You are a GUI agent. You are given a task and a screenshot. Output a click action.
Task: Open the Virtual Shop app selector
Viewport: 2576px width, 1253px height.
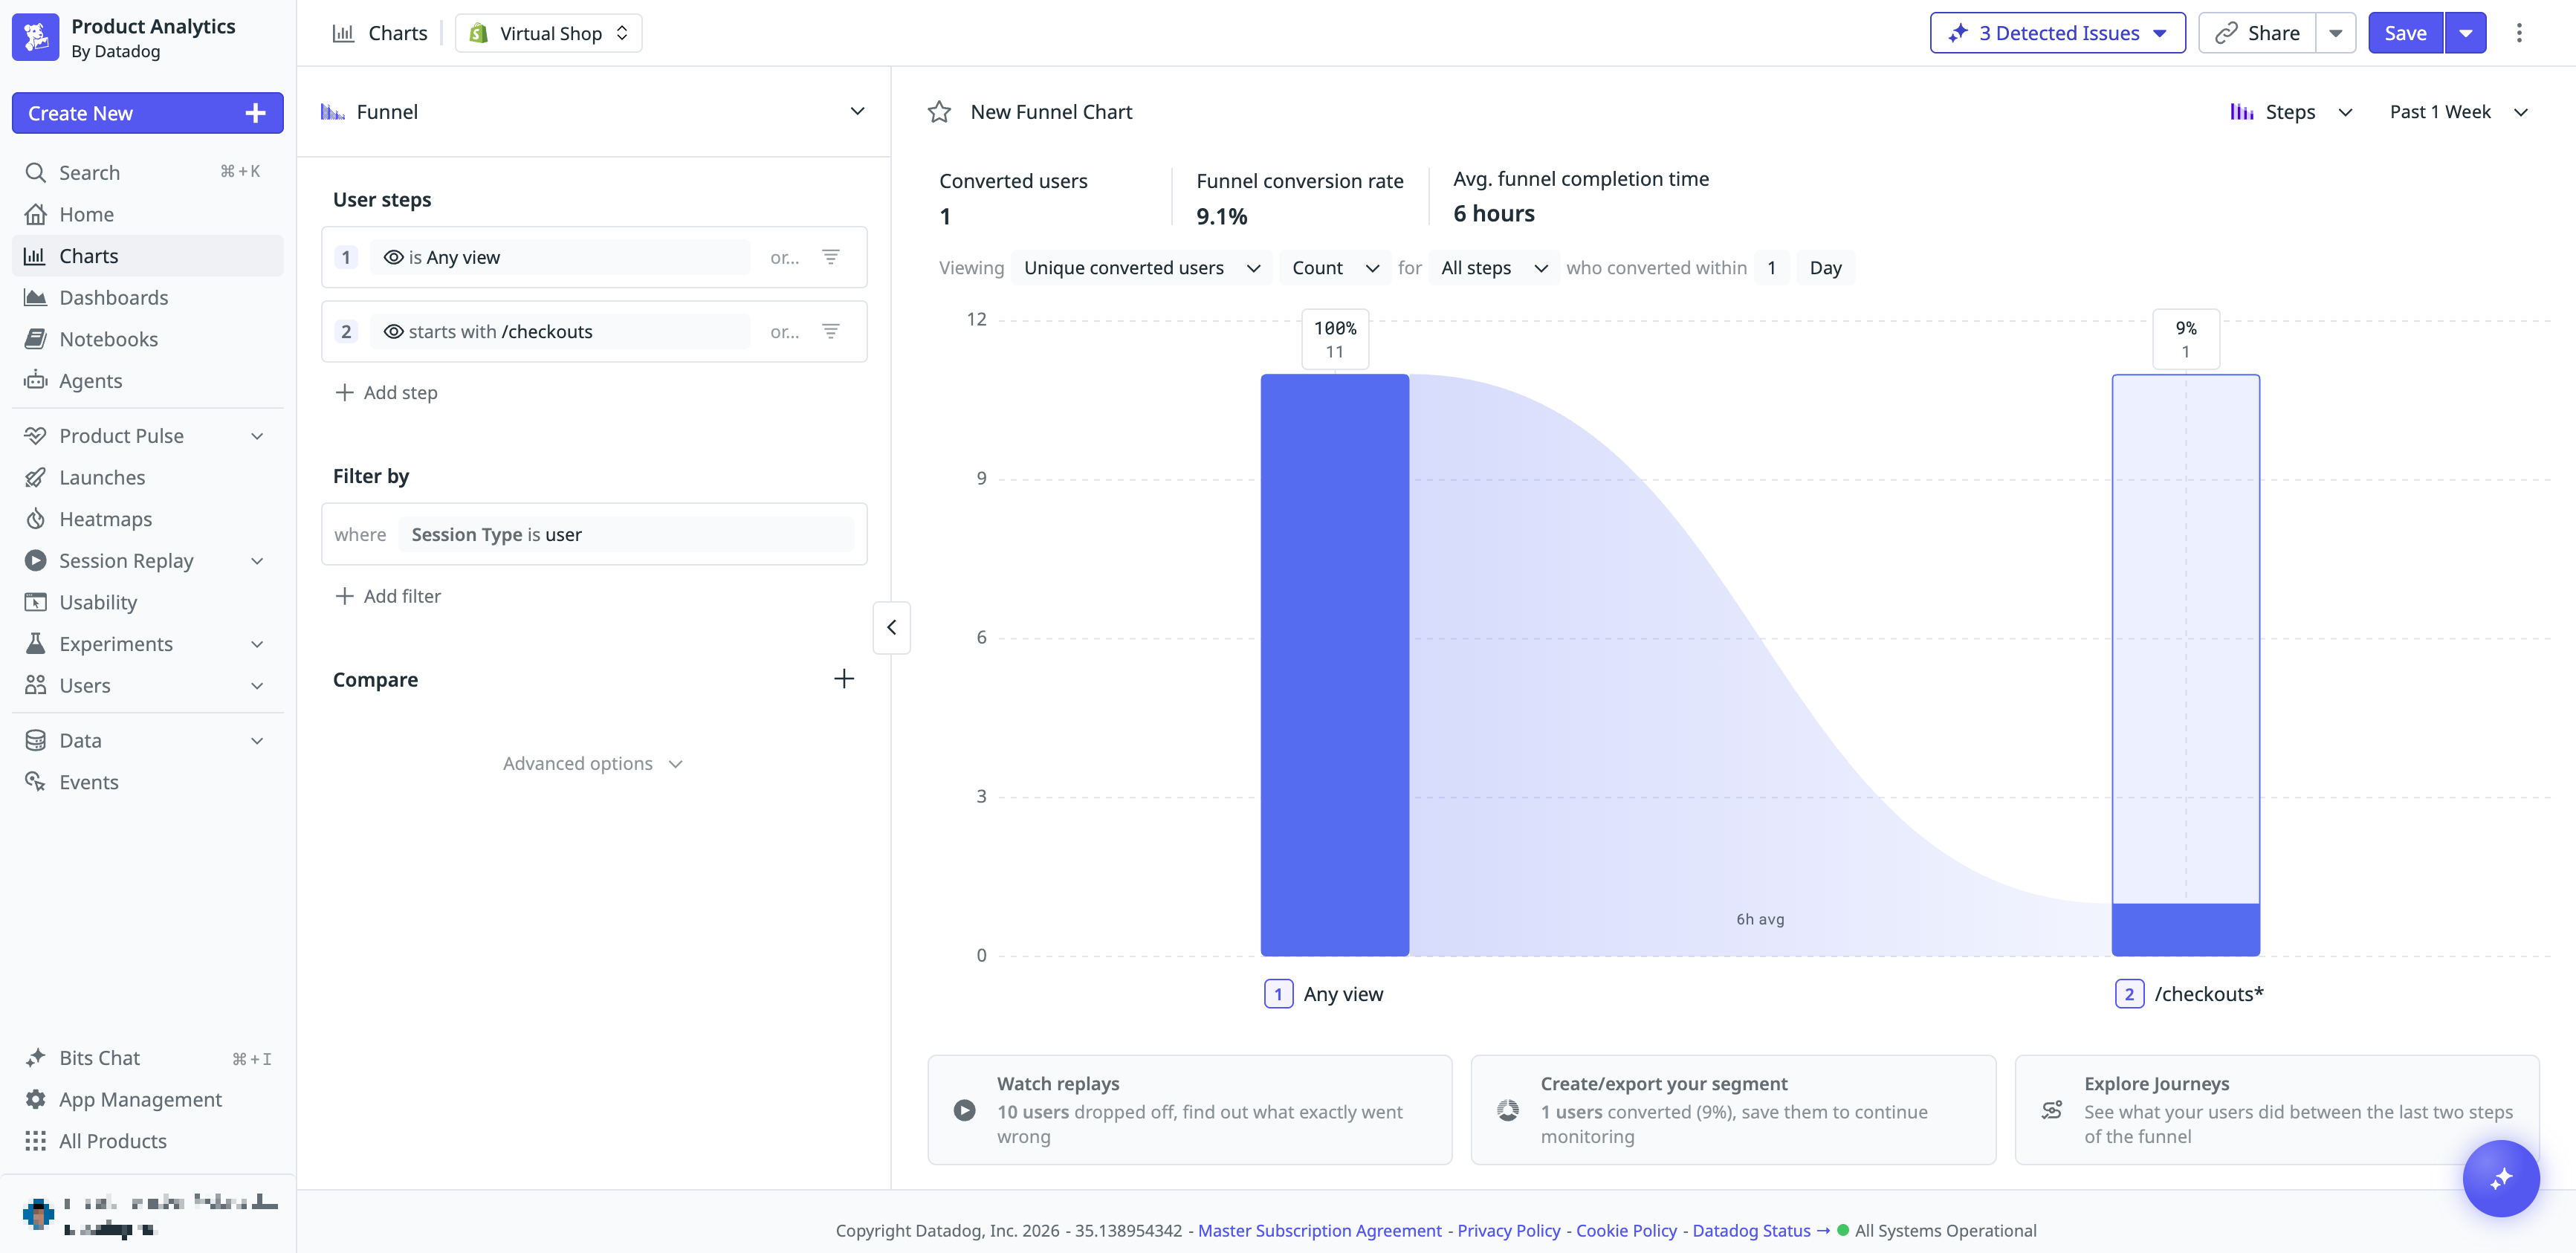click(x=548, y=33)
